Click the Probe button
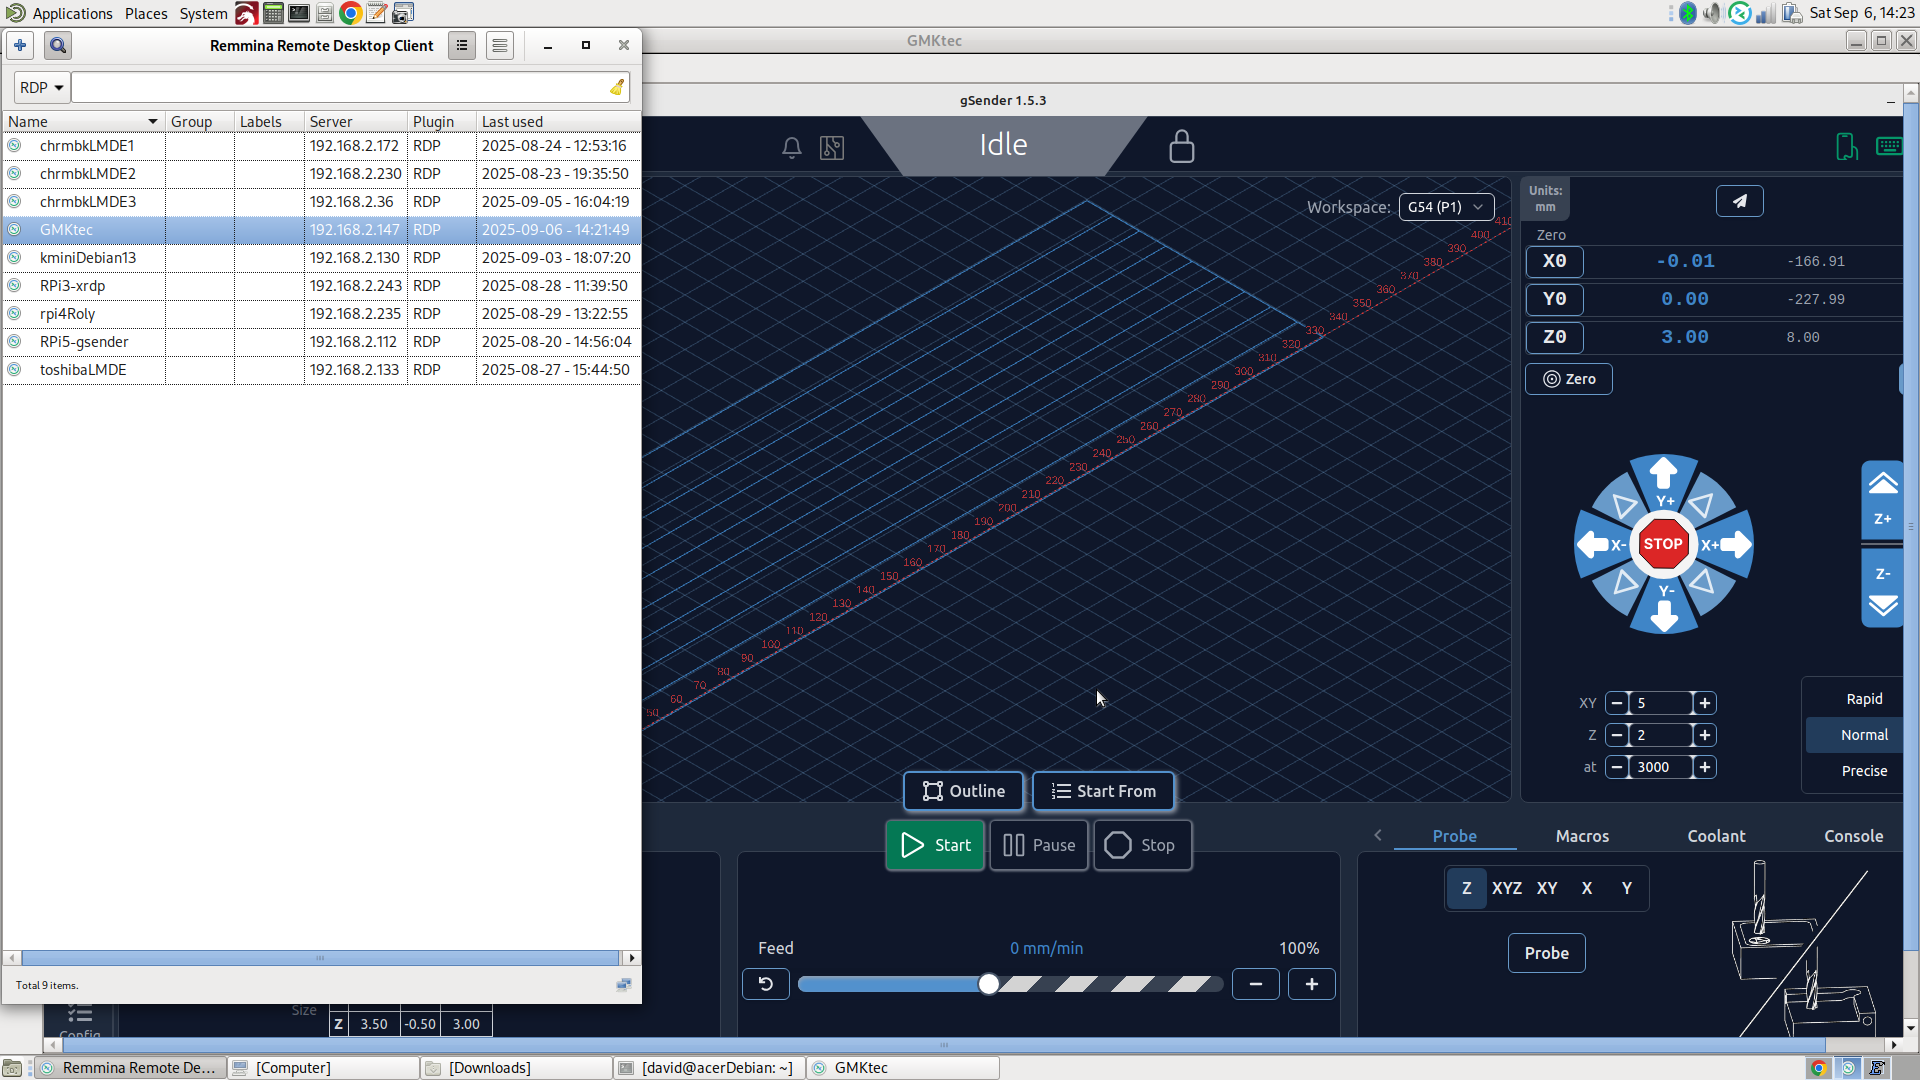 pyautogui.click(x=1546, y=953)
